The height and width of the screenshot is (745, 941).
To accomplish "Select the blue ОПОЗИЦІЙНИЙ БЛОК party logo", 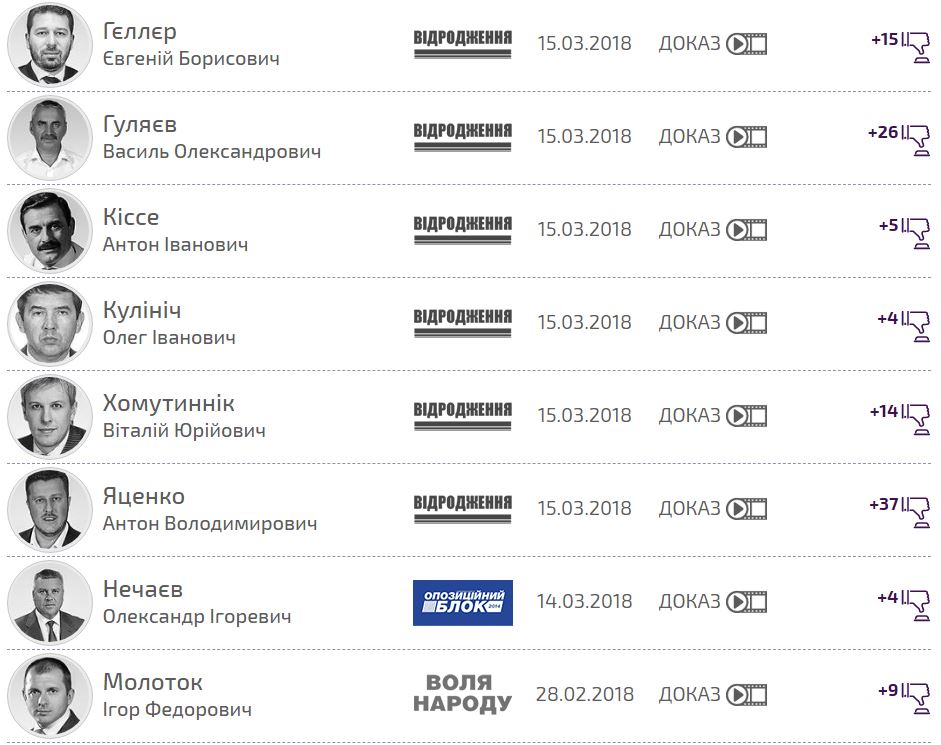I will pos(465,600).
